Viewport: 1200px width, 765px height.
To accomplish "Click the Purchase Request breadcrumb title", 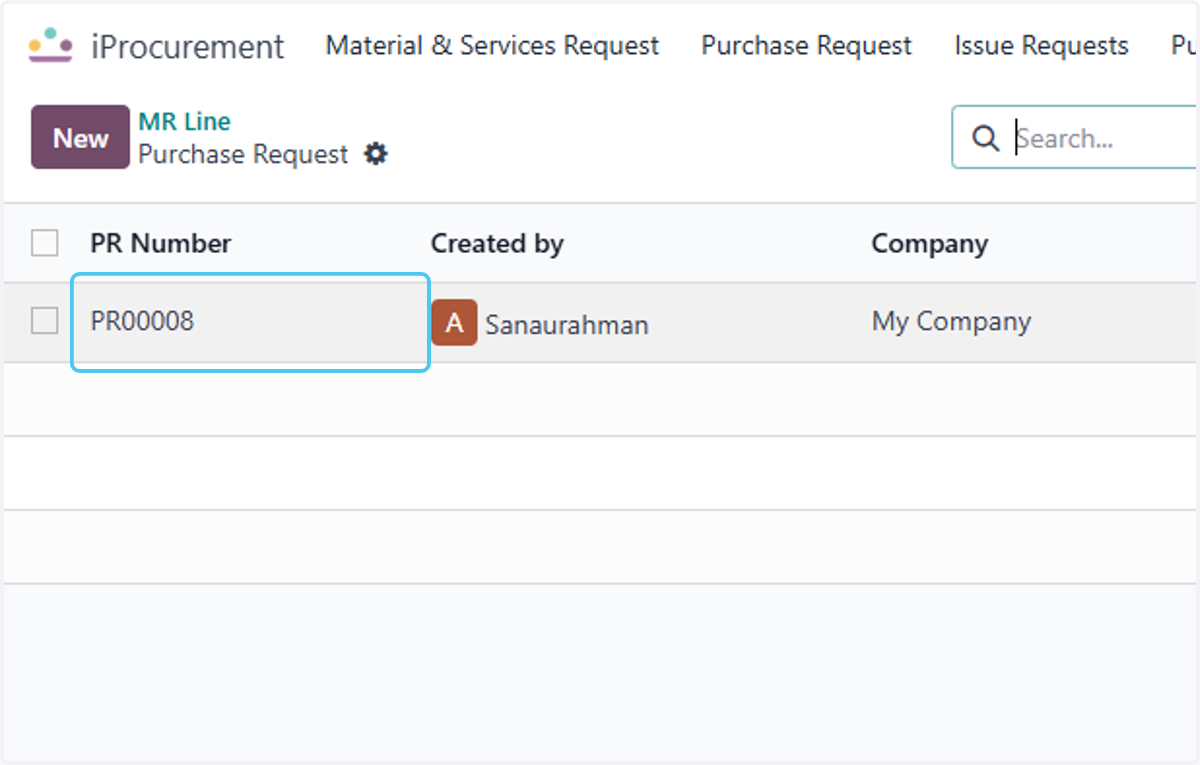I will tap(243, 154).
